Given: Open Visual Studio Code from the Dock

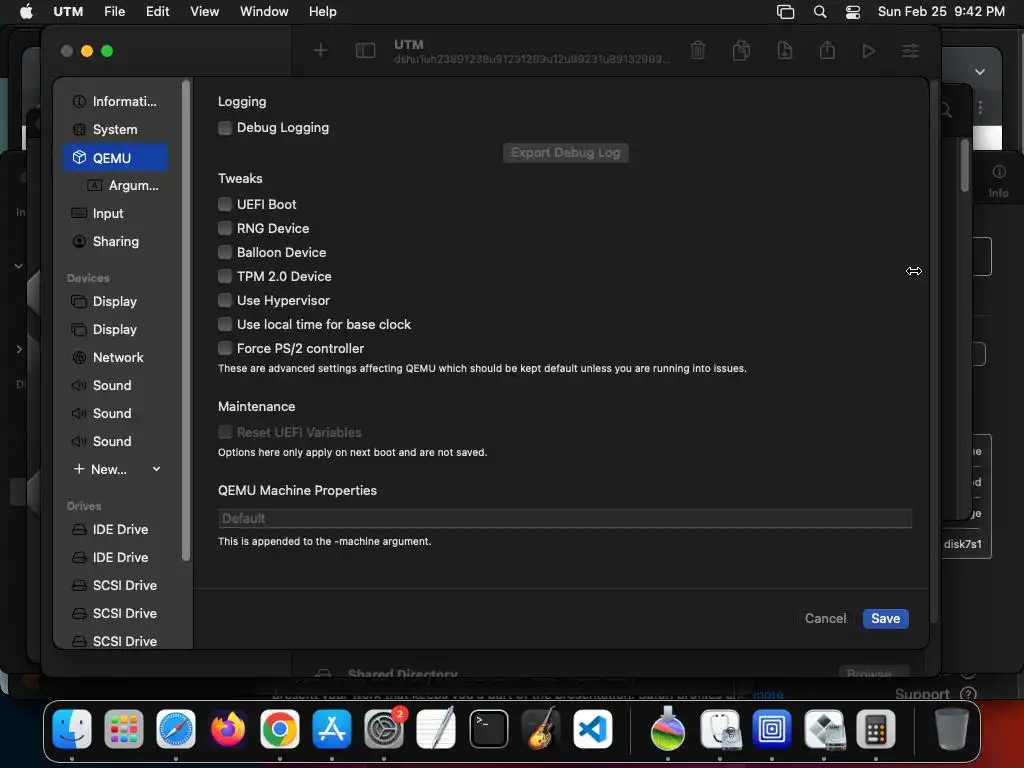Looking at the screenshot, I should (x=592, y=729).
